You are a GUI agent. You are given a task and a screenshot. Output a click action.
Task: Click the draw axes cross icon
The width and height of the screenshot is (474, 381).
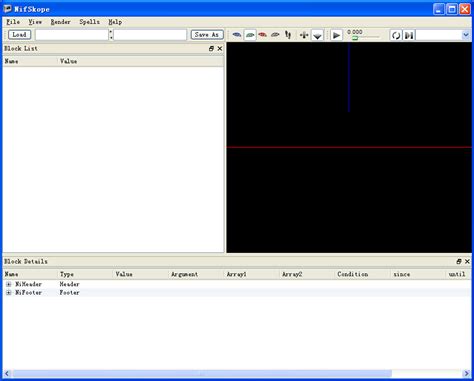pos(304,35)
